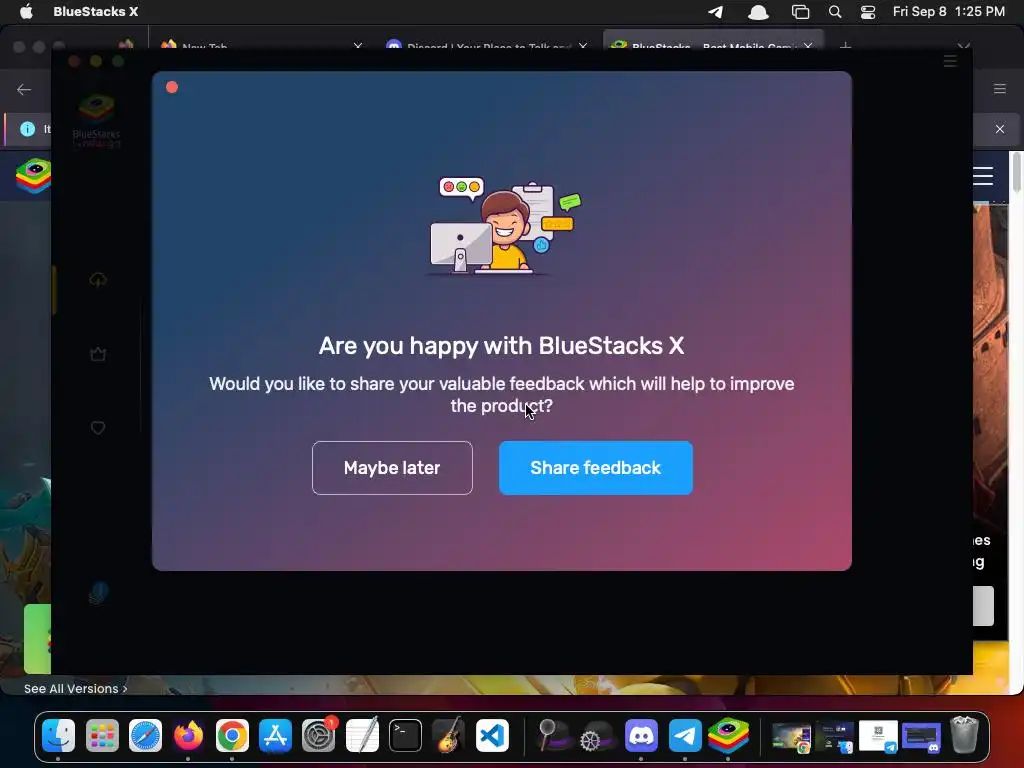
Task: Open a new browser tab with plus button
Action: click(846, 46)
